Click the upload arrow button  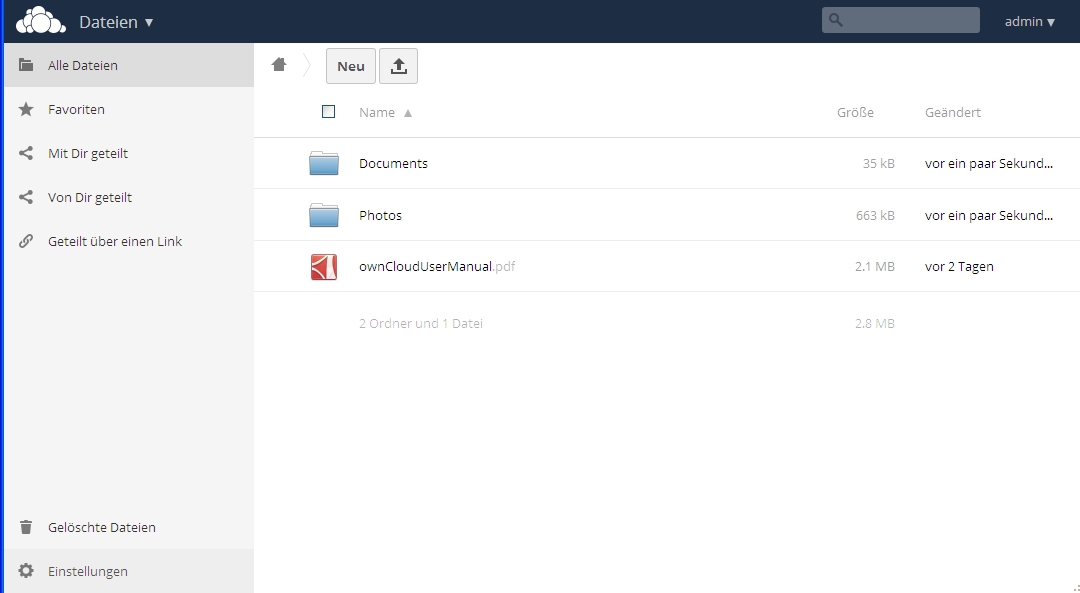(398, 66)
